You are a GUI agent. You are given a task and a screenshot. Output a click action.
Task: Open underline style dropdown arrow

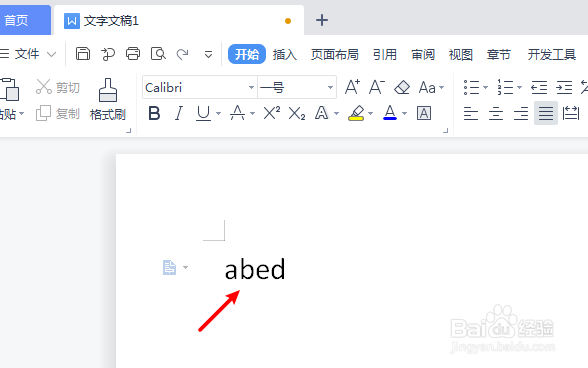click(218, 113)
